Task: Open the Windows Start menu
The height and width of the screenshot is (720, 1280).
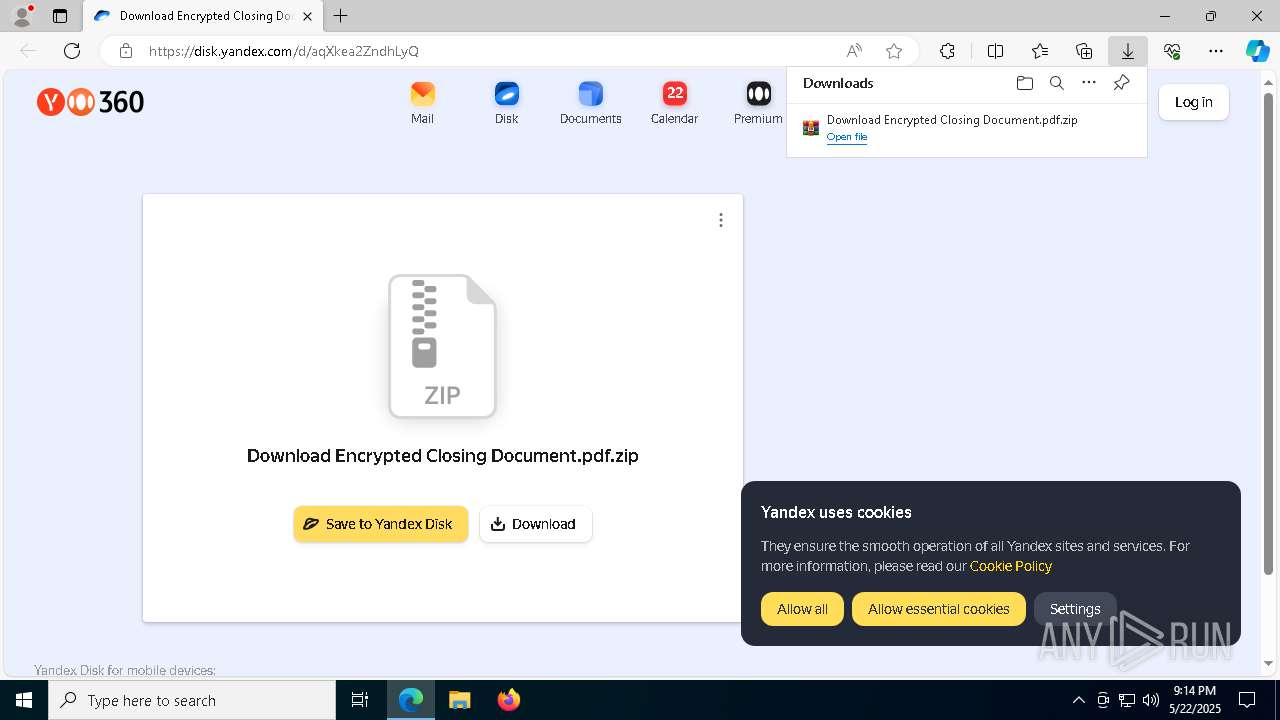Action: pyautogui.click(x=24, y=700)
